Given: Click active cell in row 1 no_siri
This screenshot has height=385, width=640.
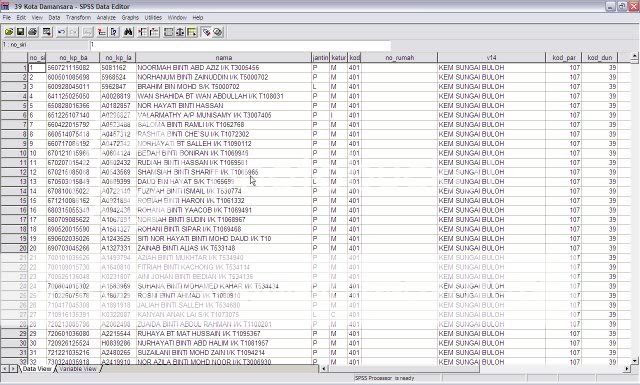Looking at the screenshot, I should [x=37, y=68].
